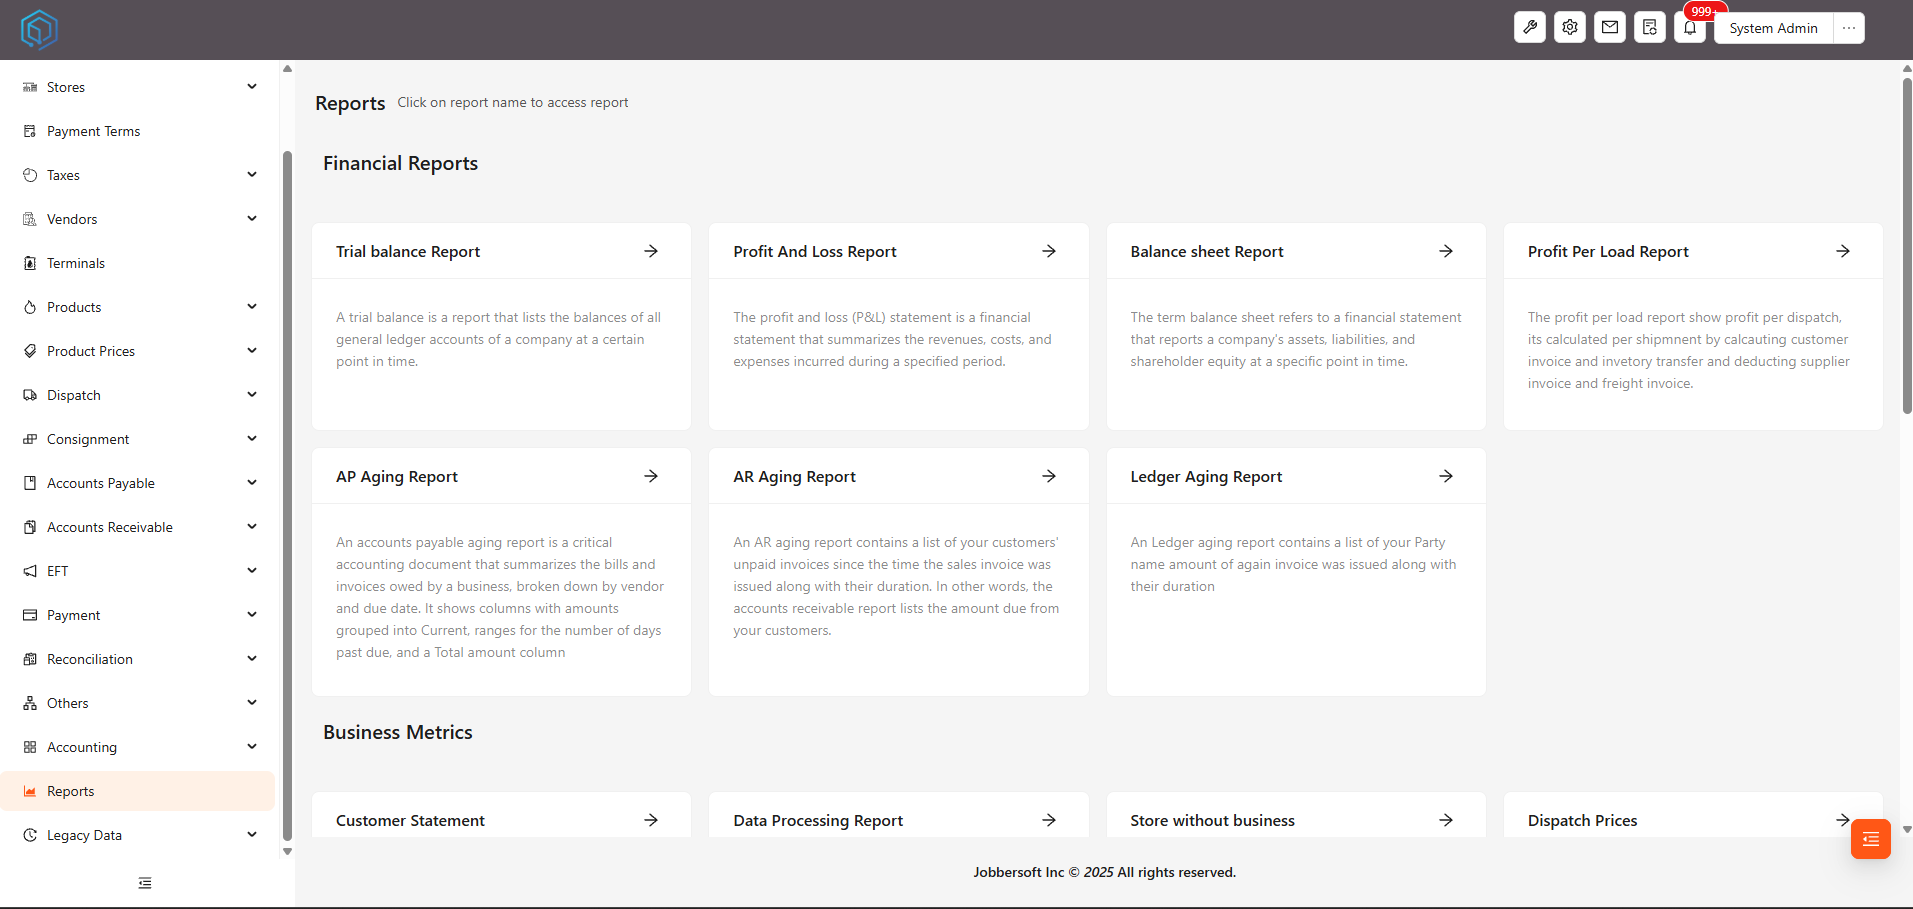Open the Payment sidebar menu
This screenshot has width=1913, height=909.
(x=138, y=615)
